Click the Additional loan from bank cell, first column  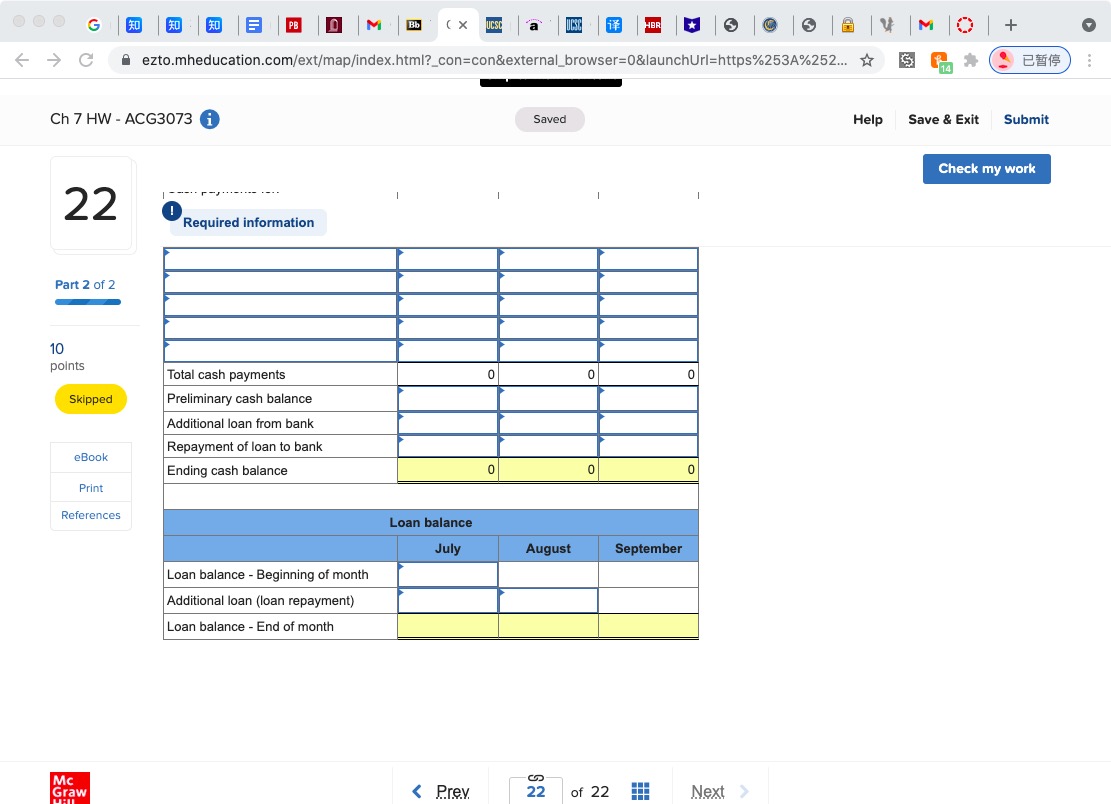[448, 423]
